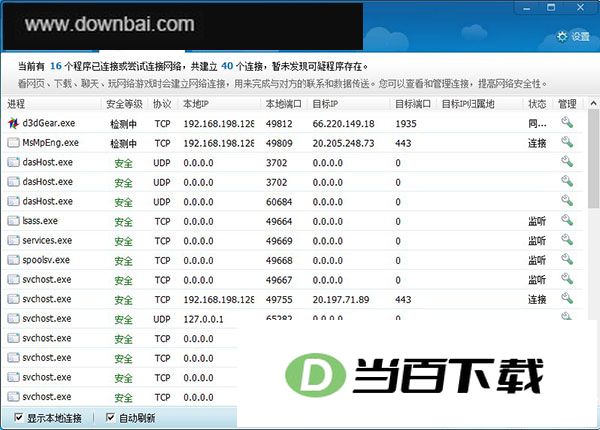Click local port 49669
The width and height of the screenshot is (600, 430).
(x=279, y=241)
